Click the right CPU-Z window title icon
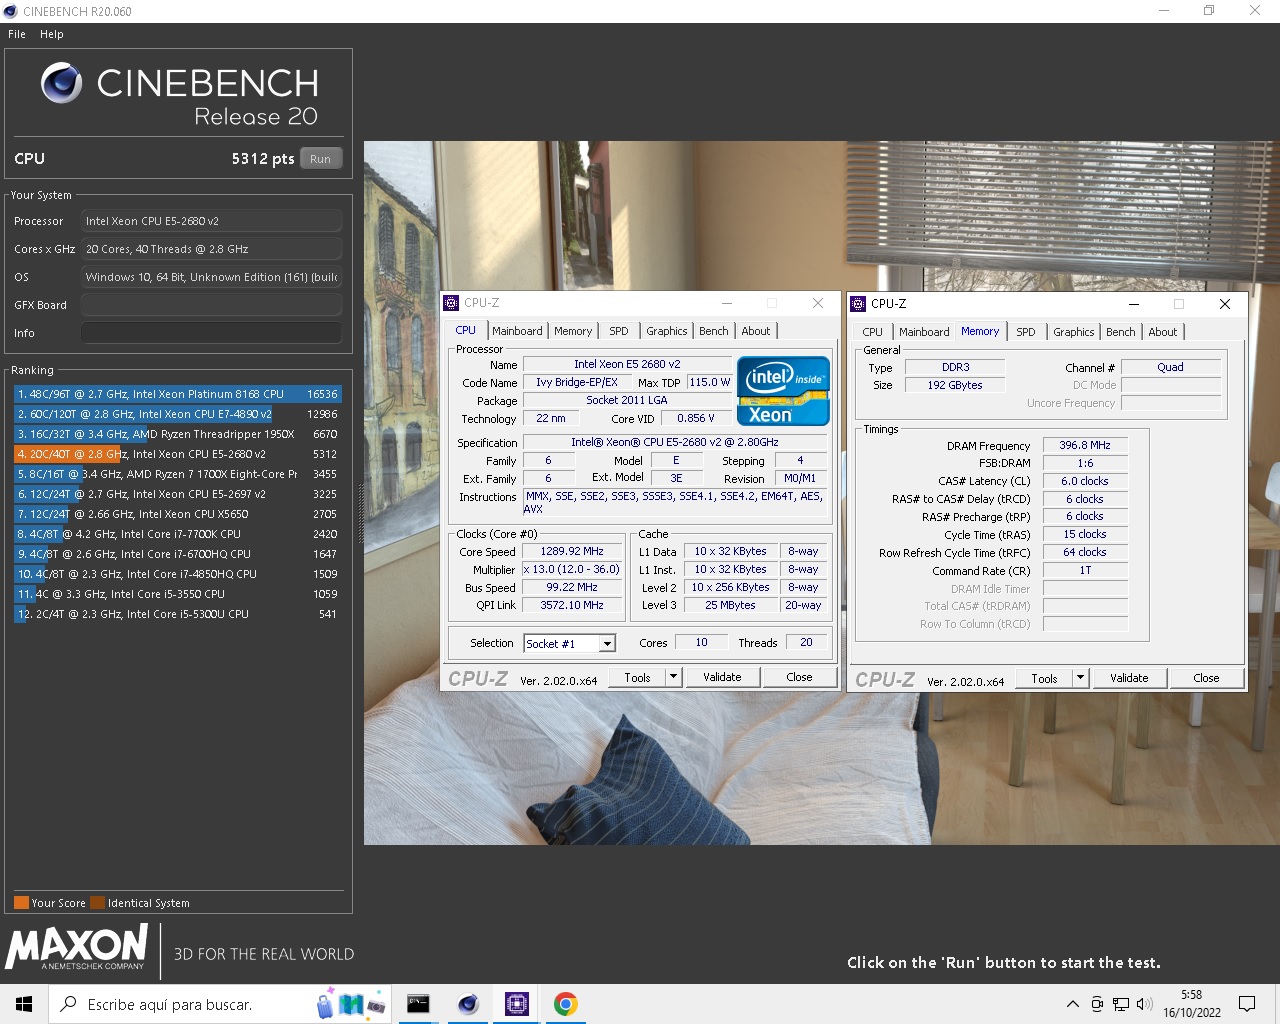Viewport: 1280px width, 1024px height. pyautogui.click(x=858, y=304)
